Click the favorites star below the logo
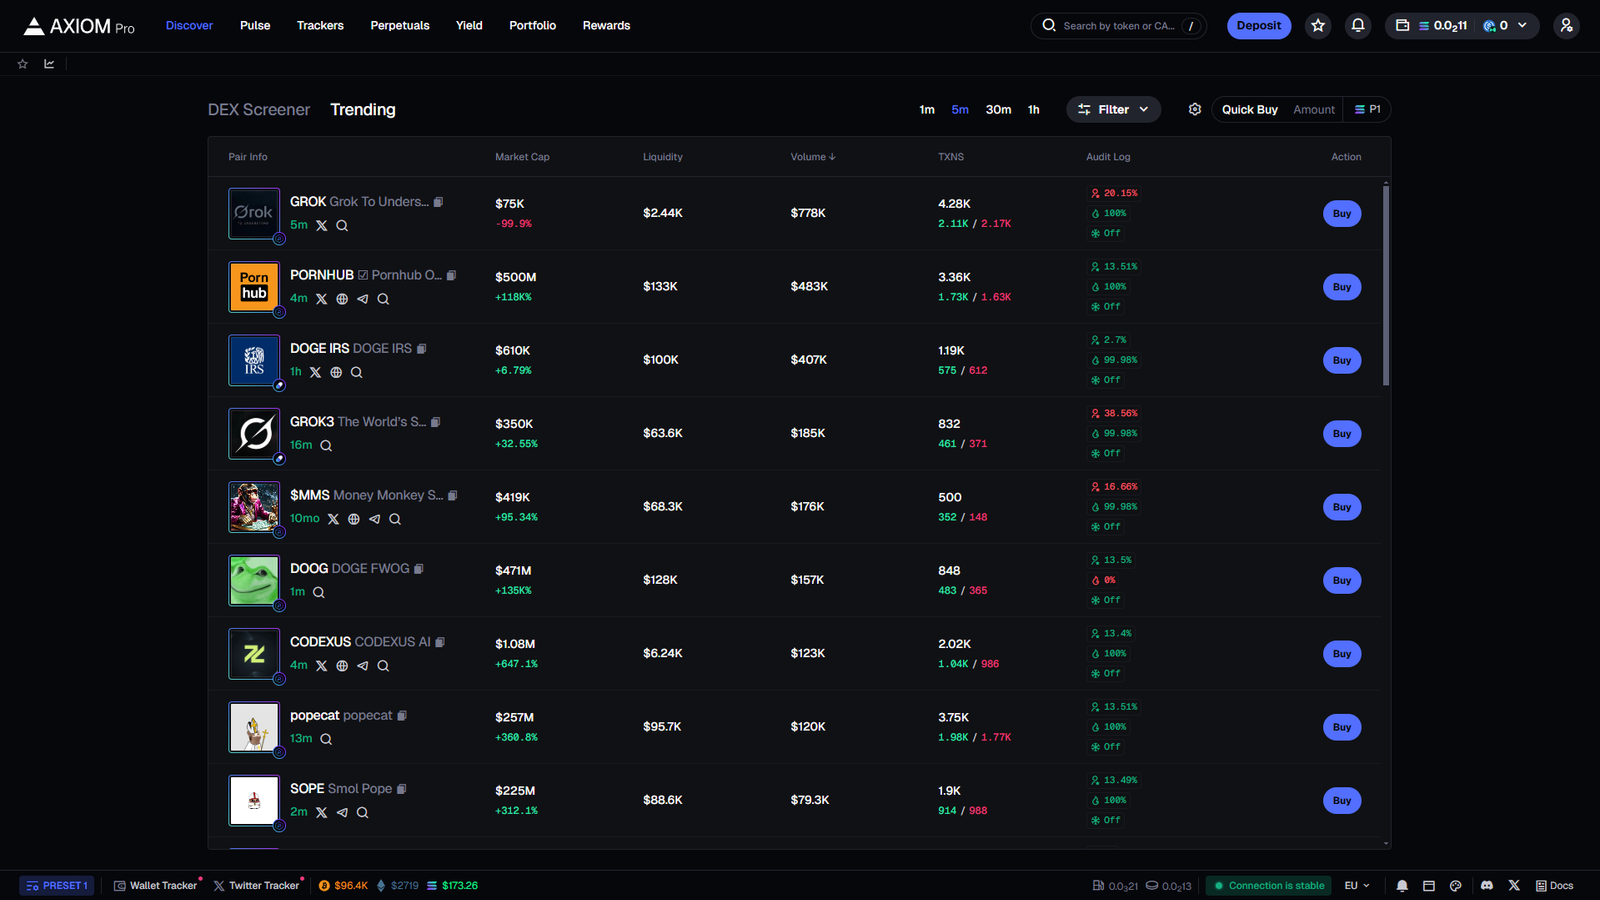The width and height of the screenshot is (1600, 900). point(23,64)
